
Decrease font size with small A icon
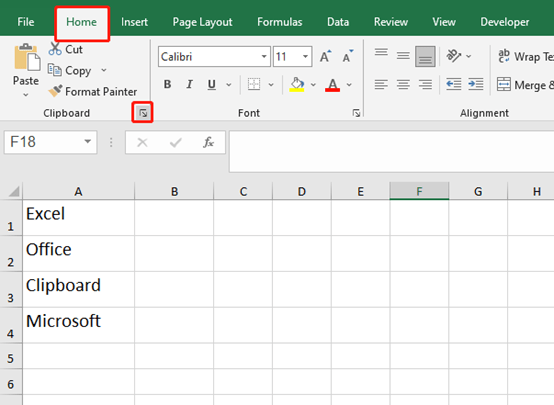348,56
